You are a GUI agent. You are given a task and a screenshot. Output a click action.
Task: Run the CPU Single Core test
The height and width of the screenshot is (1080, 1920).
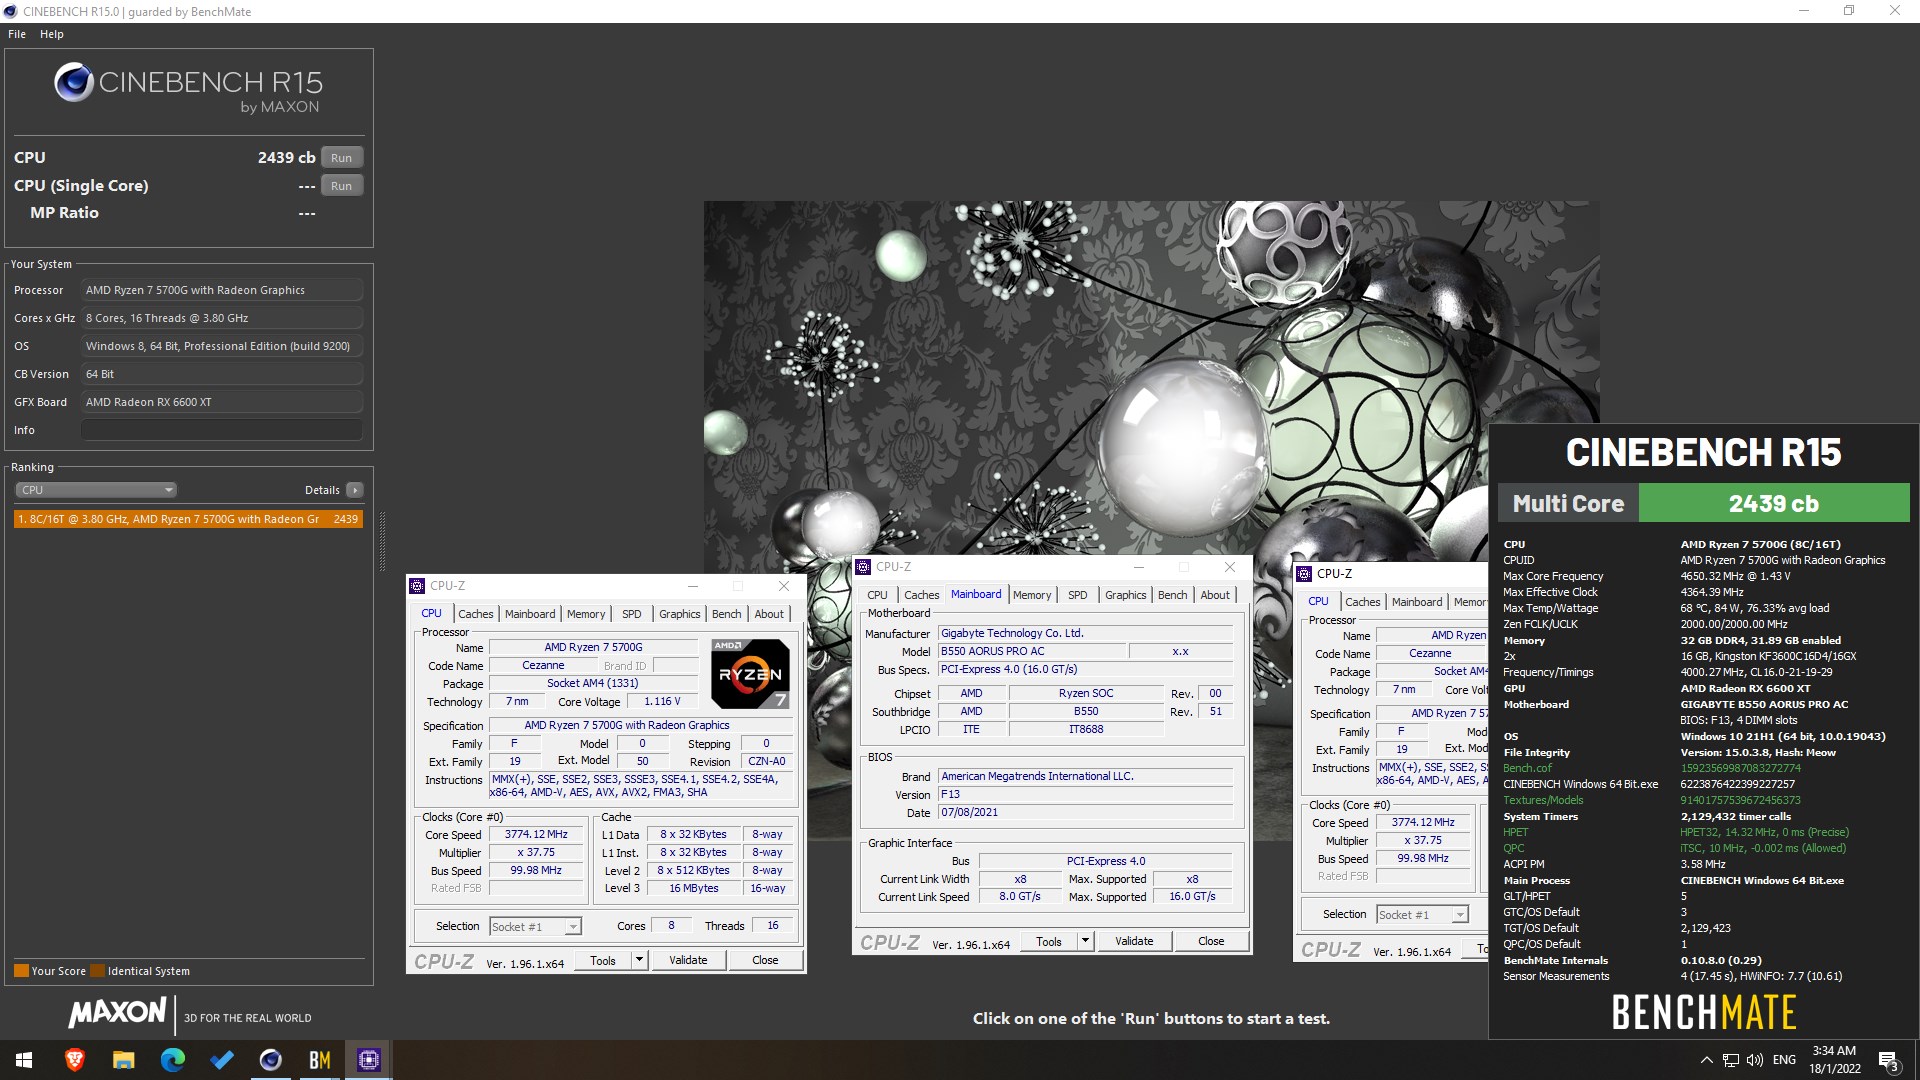pos(342,186)
